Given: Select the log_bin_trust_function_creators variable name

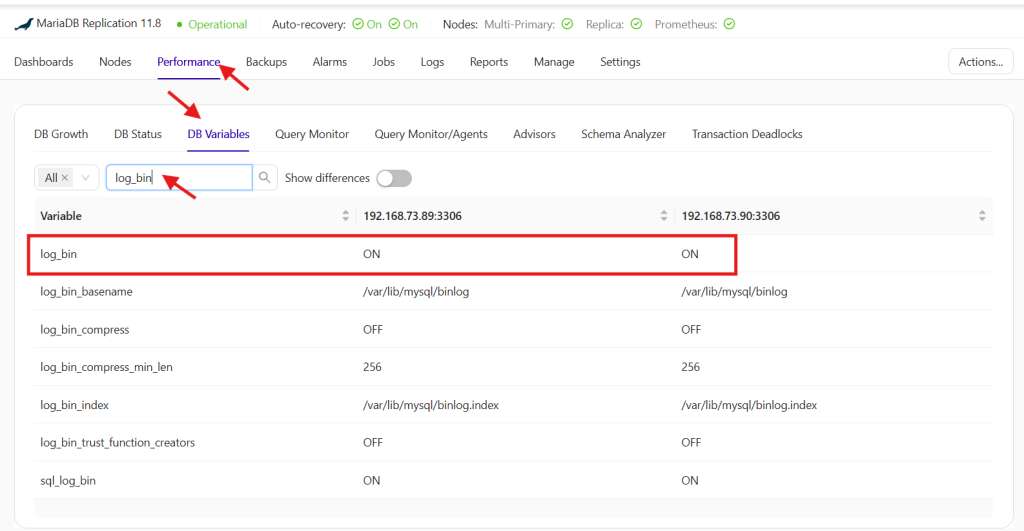Looking at the screenshot, I should coord(117,443).
